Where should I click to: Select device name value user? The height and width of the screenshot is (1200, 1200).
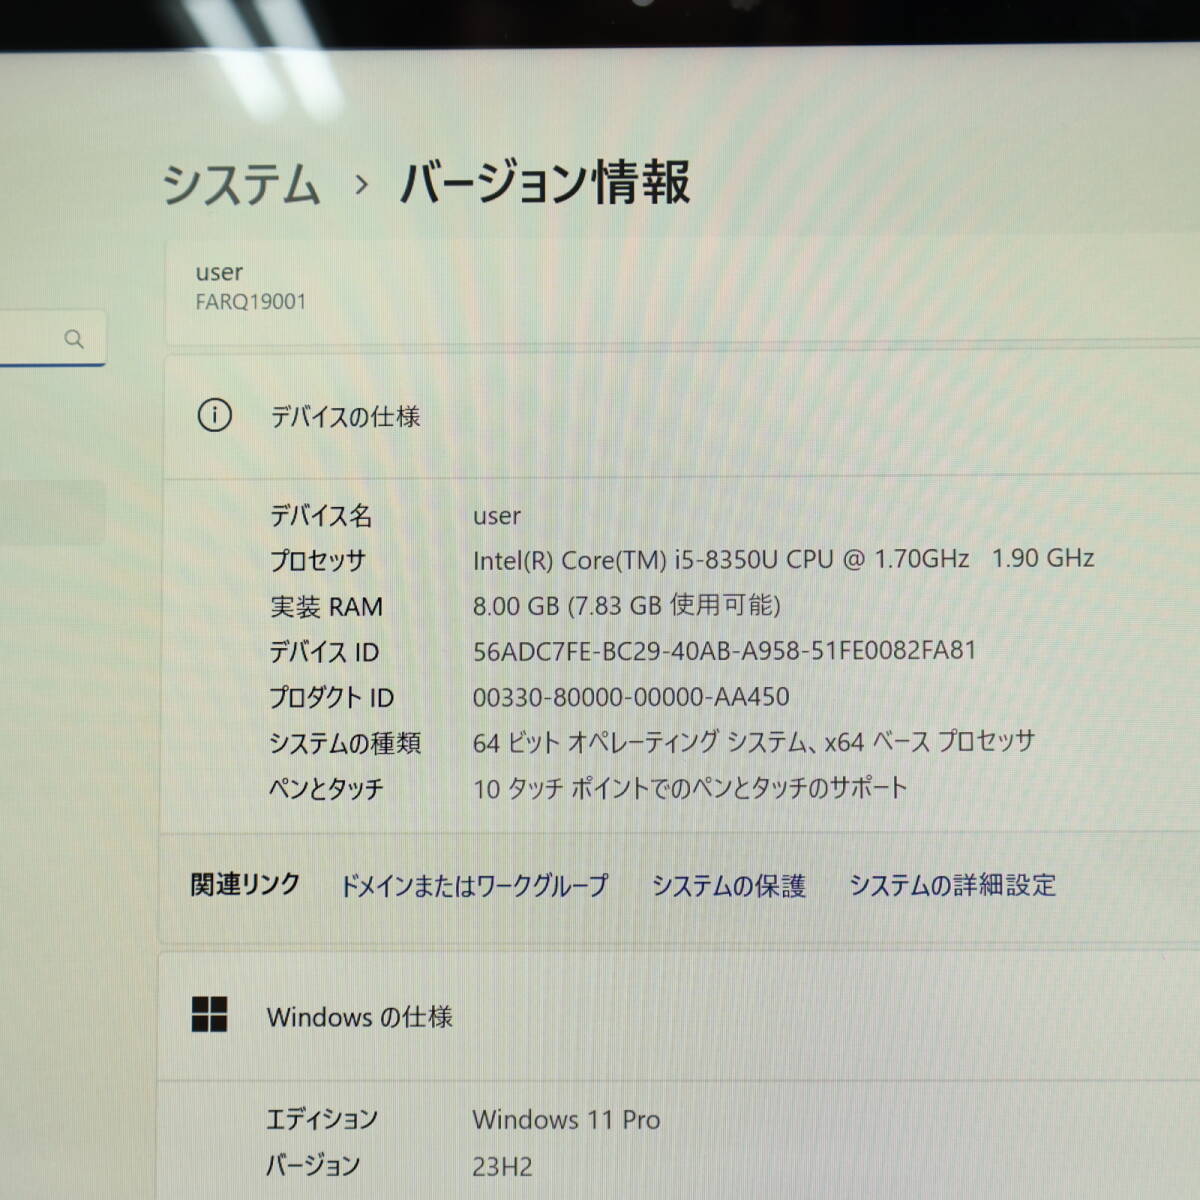tap(497, 517)
